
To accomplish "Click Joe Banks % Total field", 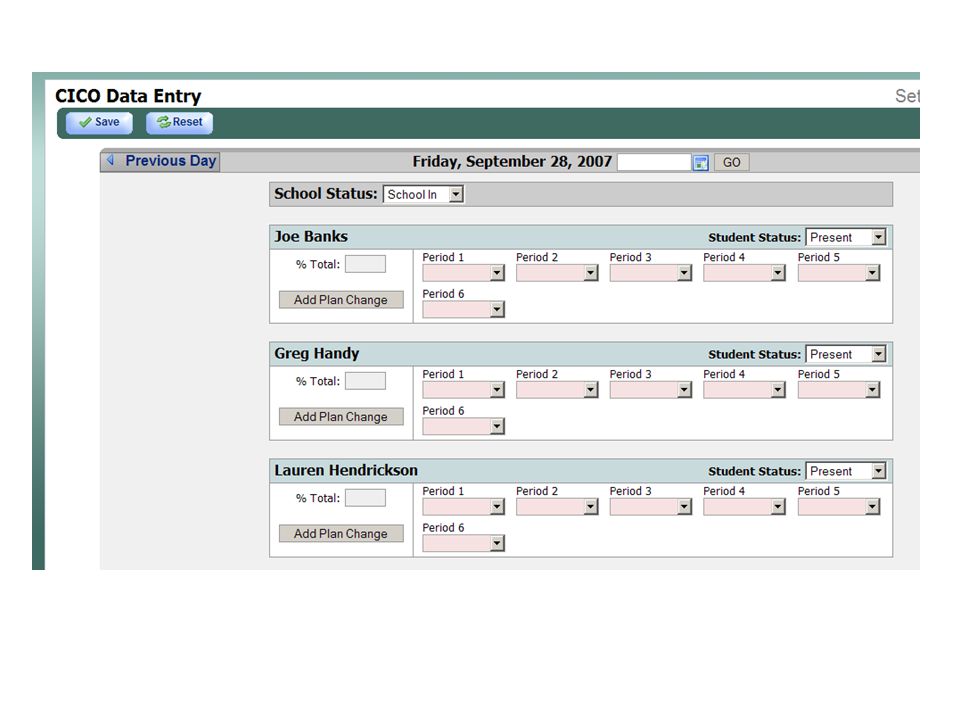I will 366,264.
